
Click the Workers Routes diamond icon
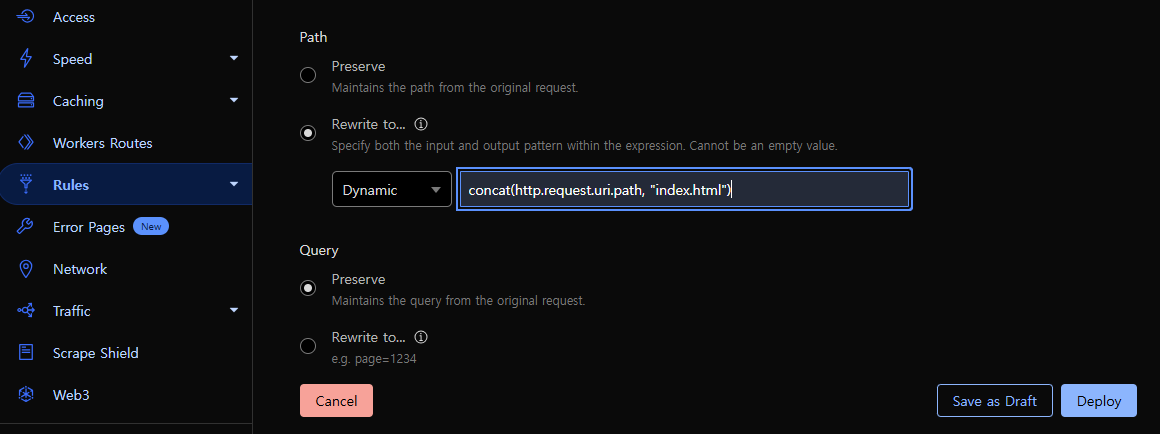(x=26, y=143)
